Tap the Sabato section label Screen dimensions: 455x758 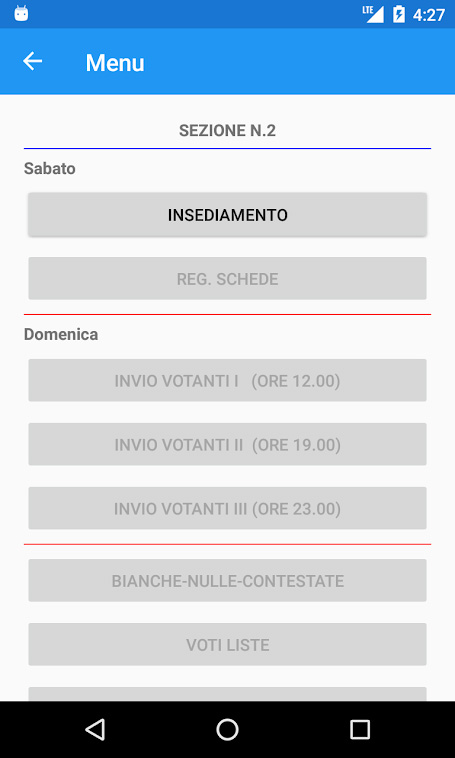pos(50,169)
